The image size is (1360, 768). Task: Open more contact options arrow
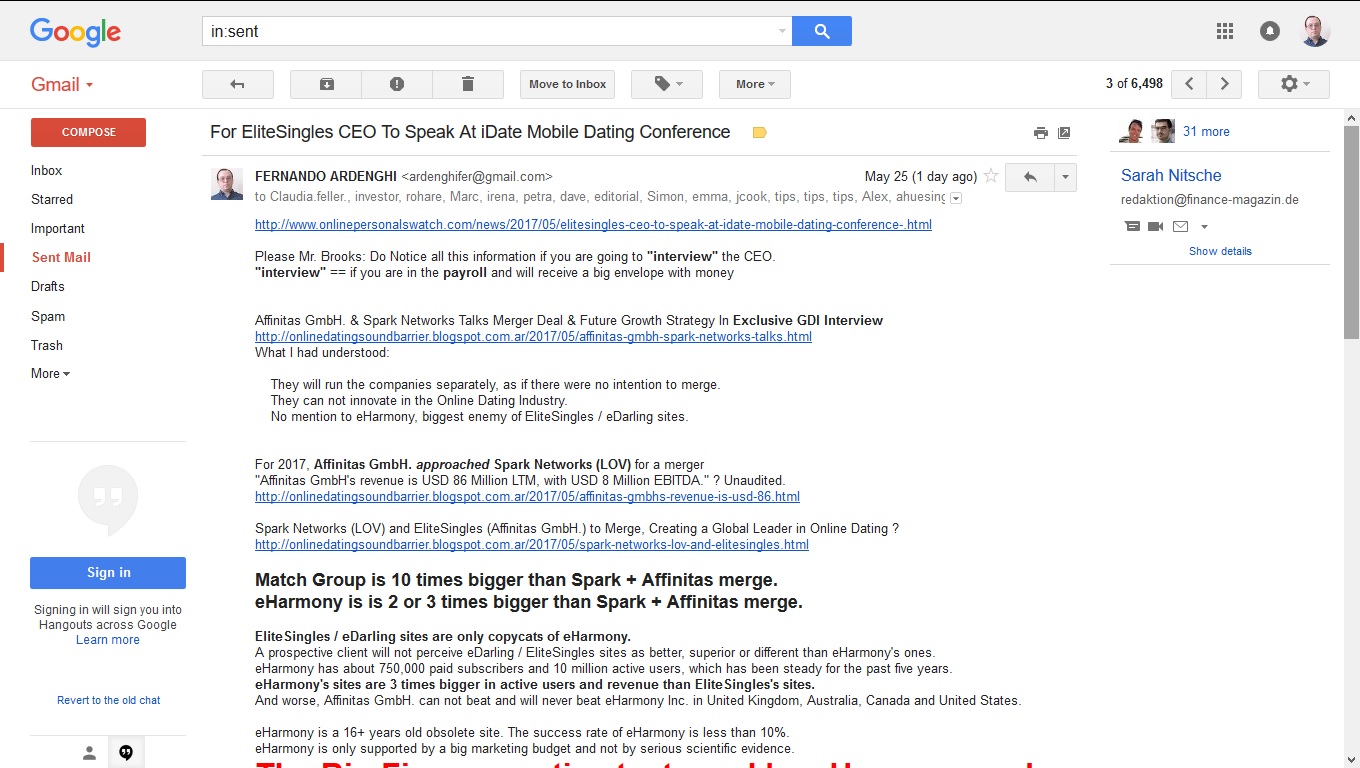click(1204, 227)
